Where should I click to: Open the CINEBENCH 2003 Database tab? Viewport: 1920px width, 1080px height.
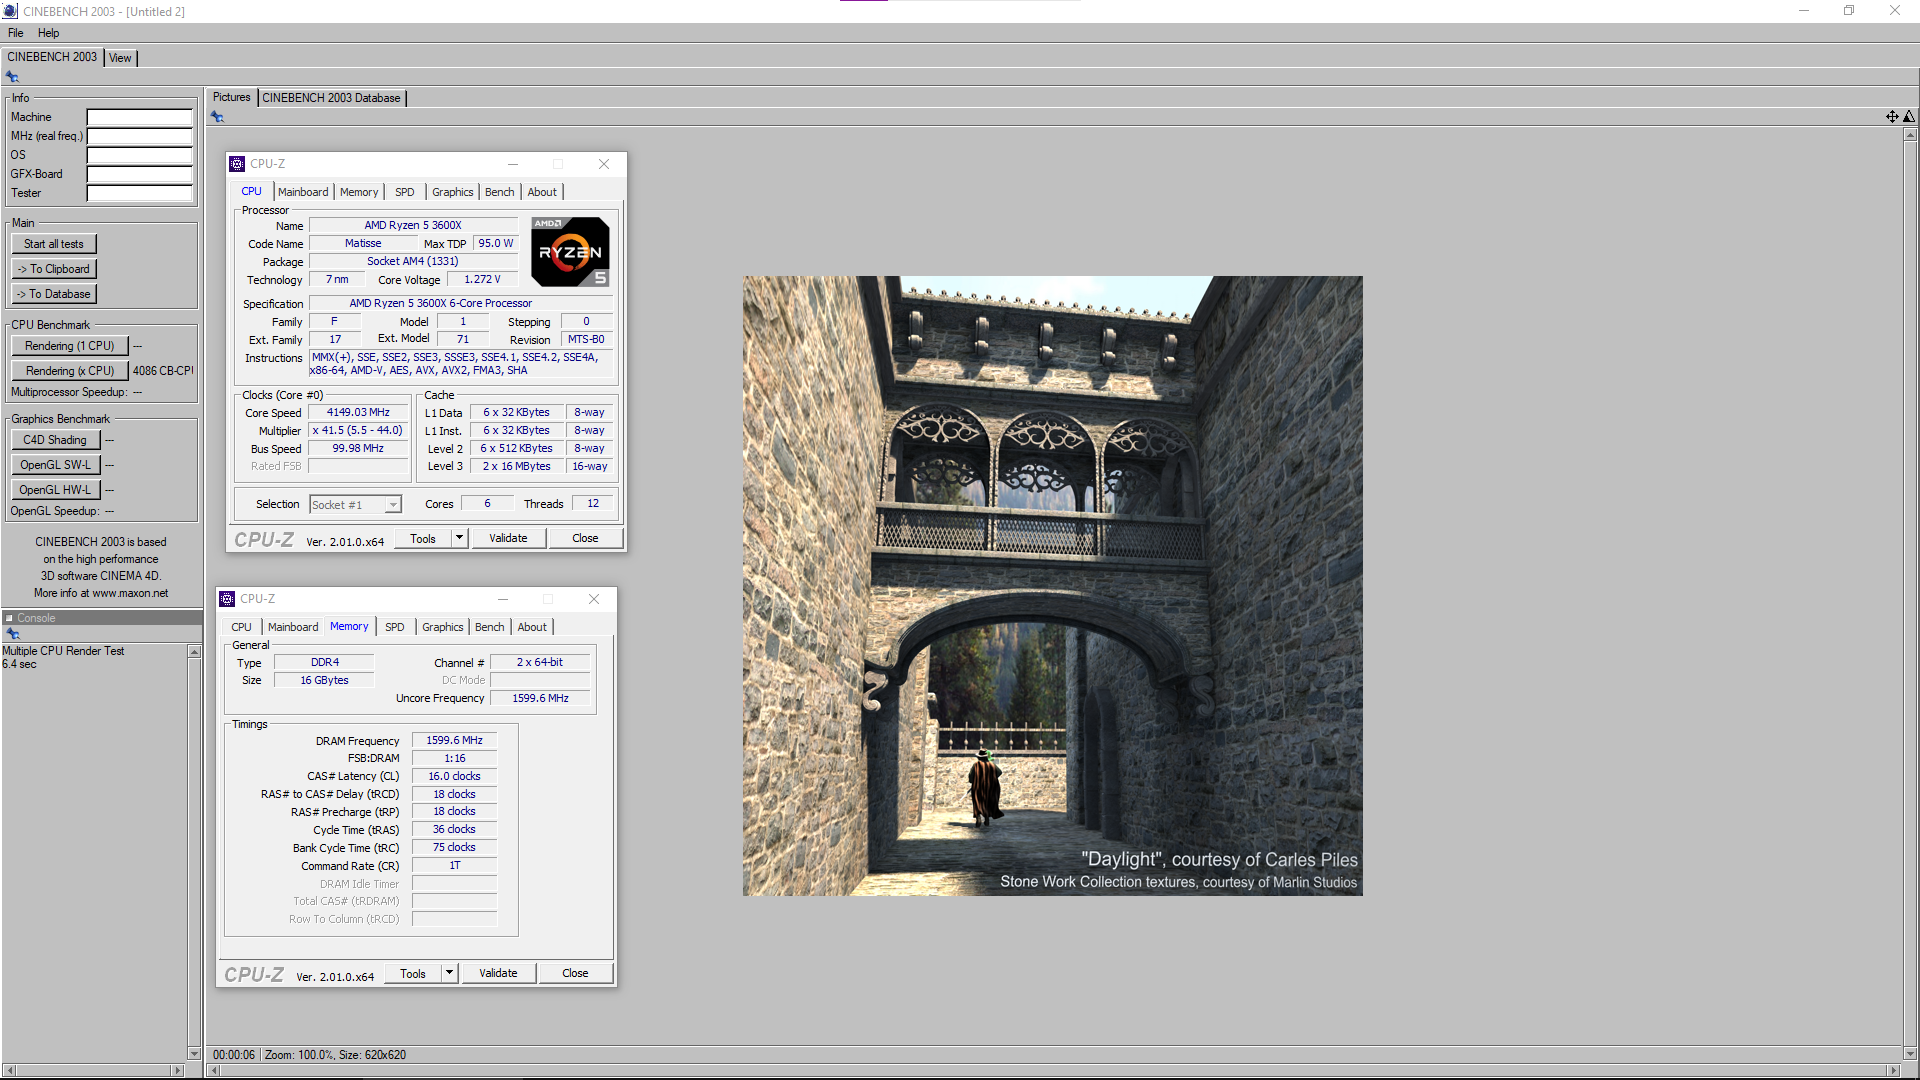pos(331,98)
